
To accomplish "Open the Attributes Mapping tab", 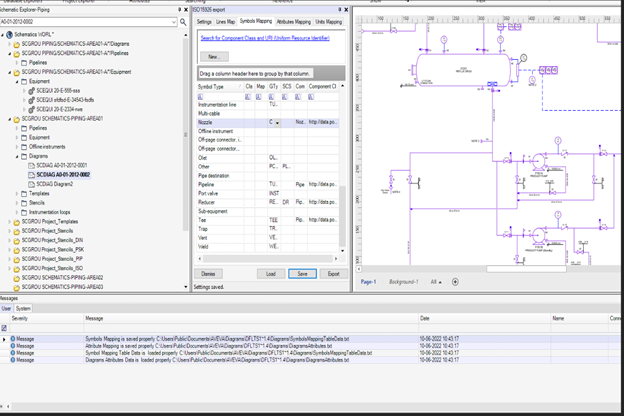I will point(294,22).
